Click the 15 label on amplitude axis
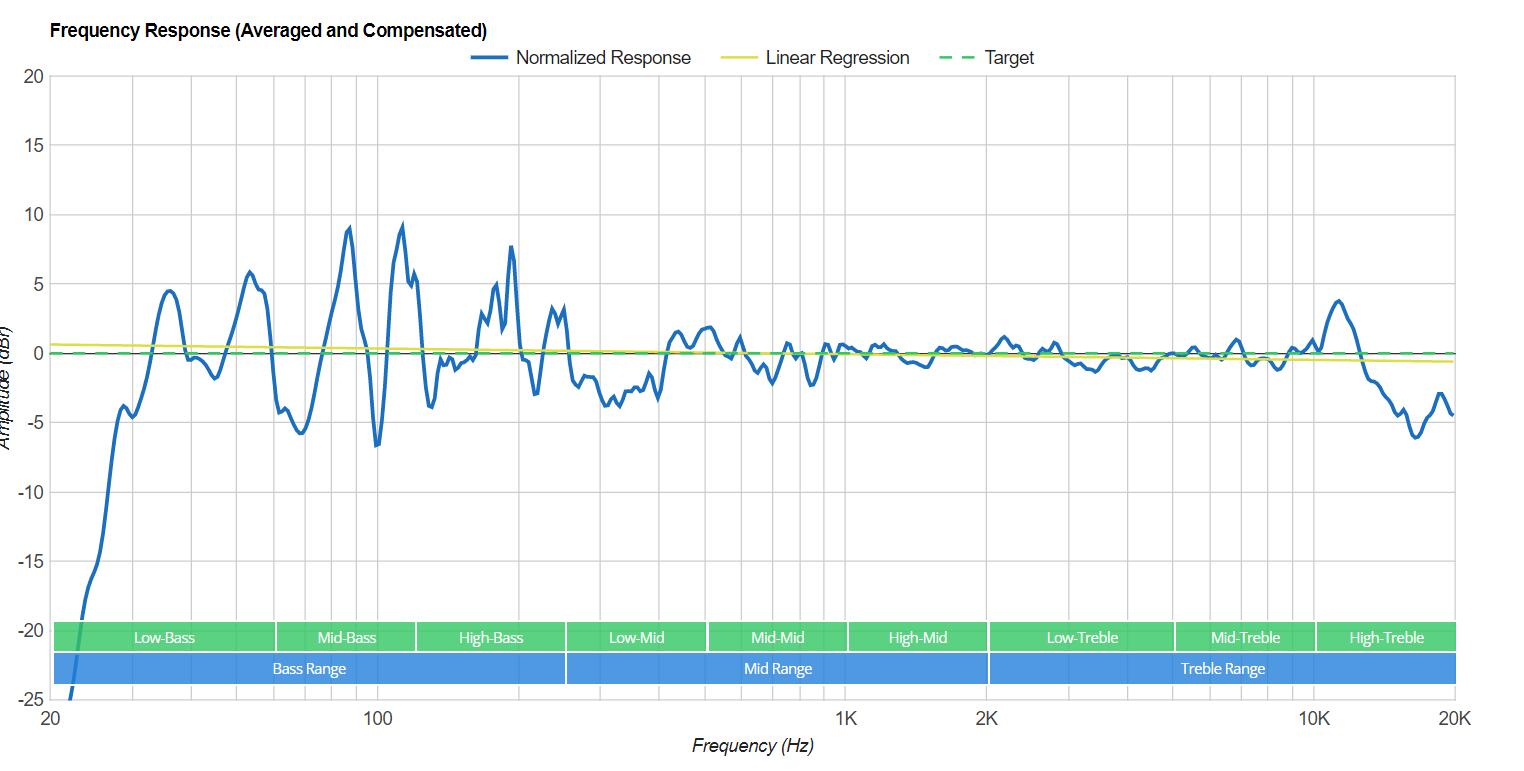 (x=33, y=146)
